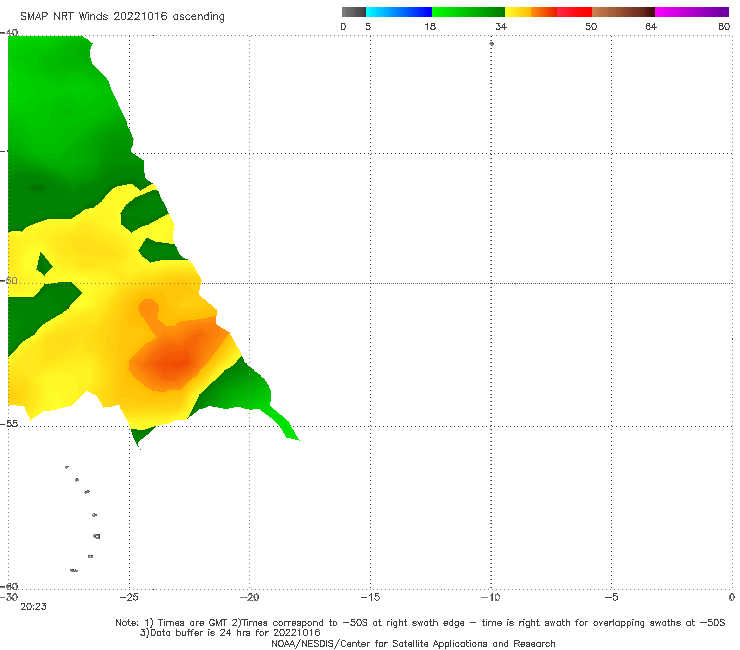
Task: Click the NOAA/NESDIS credit line
Action: pos(413,643)
